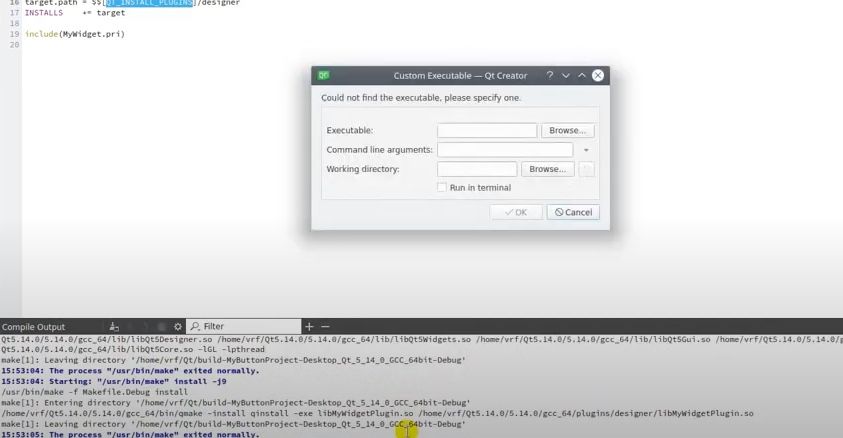The image size is (843, 438).
Task: Focus the Executable path field
Action: click(487, 131)
